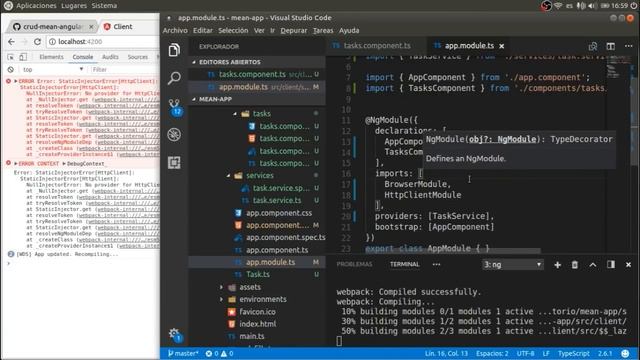This screenshot has height=360, width=640.
Task: Open the Search view in activity bar
Action: coord(174,78)
